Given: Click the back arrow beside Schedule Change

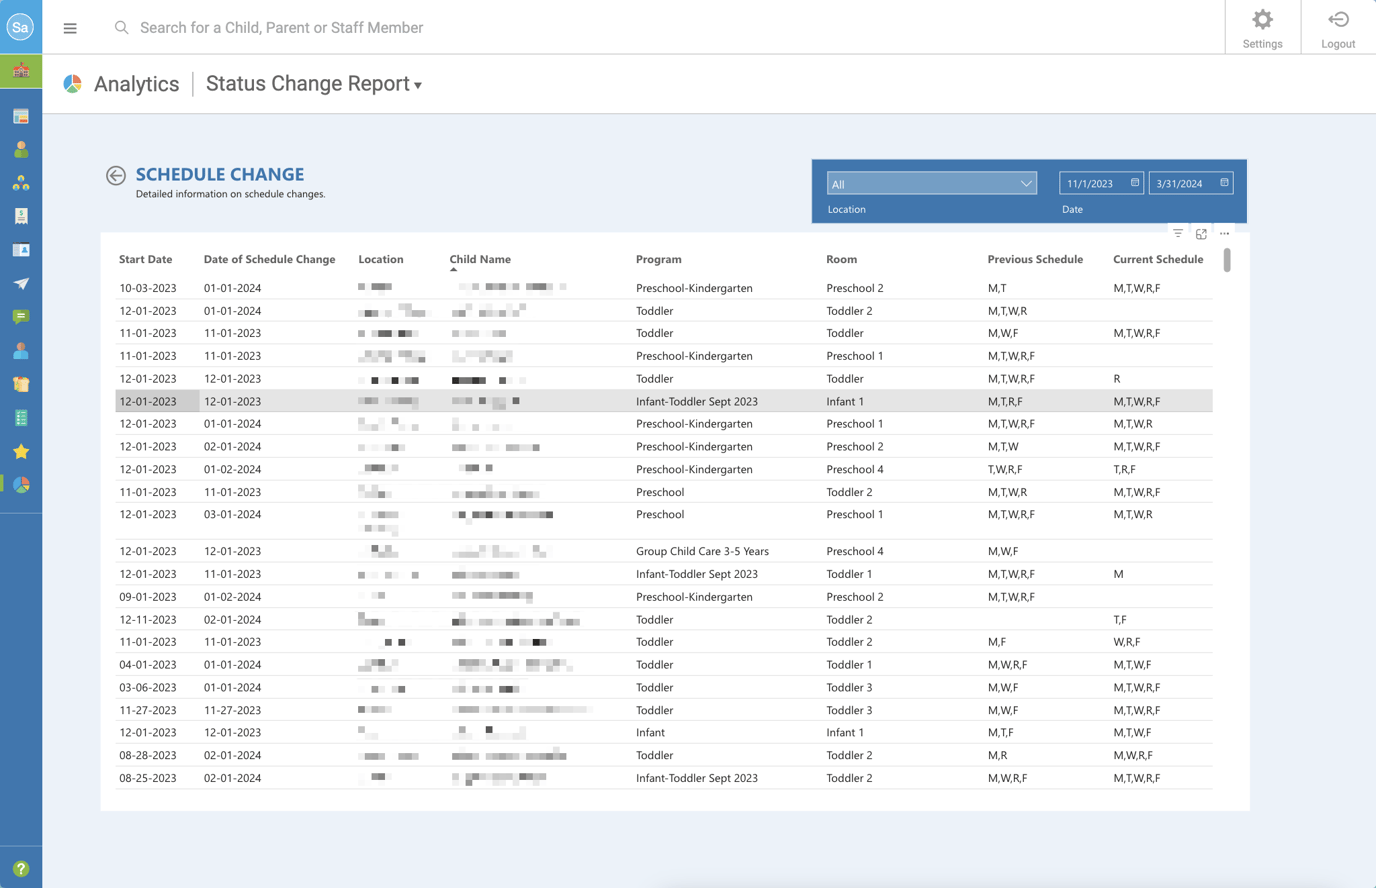Looking at the screenshot, I should pyautogui.click(x=115, y=175).
